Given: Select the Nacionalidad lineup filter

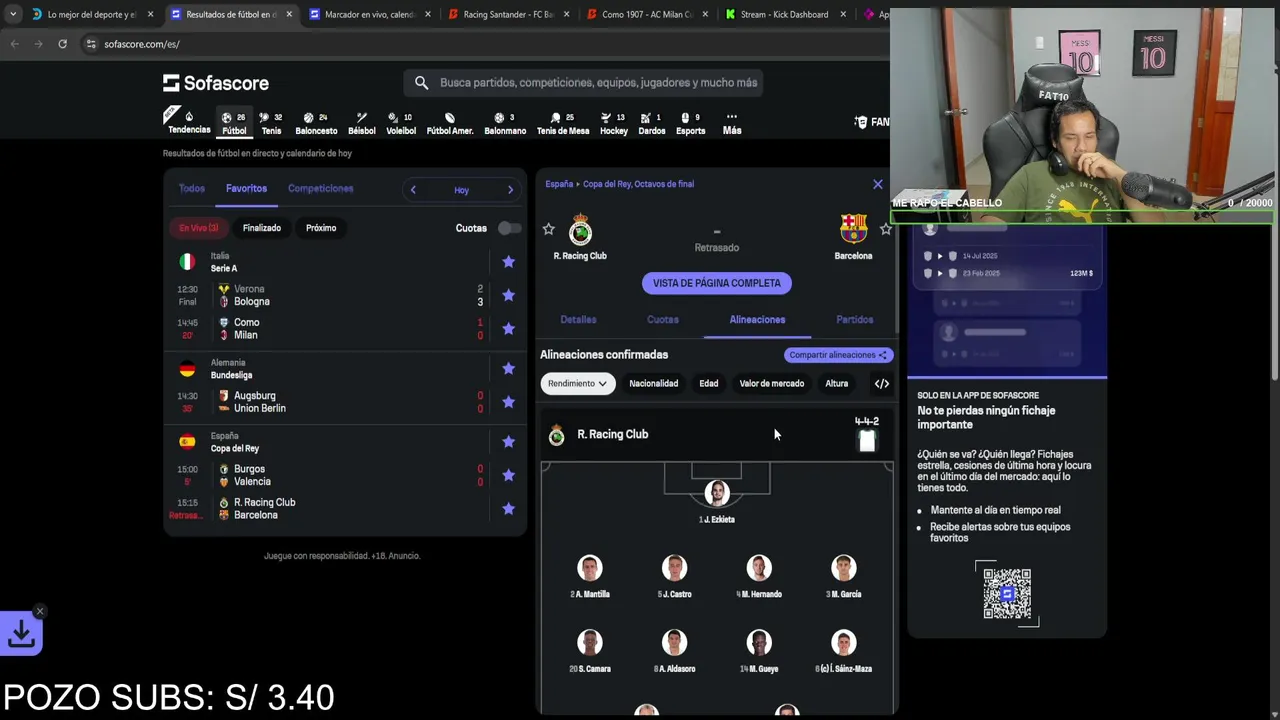Looking at the screenshot, I should [653, 383].
